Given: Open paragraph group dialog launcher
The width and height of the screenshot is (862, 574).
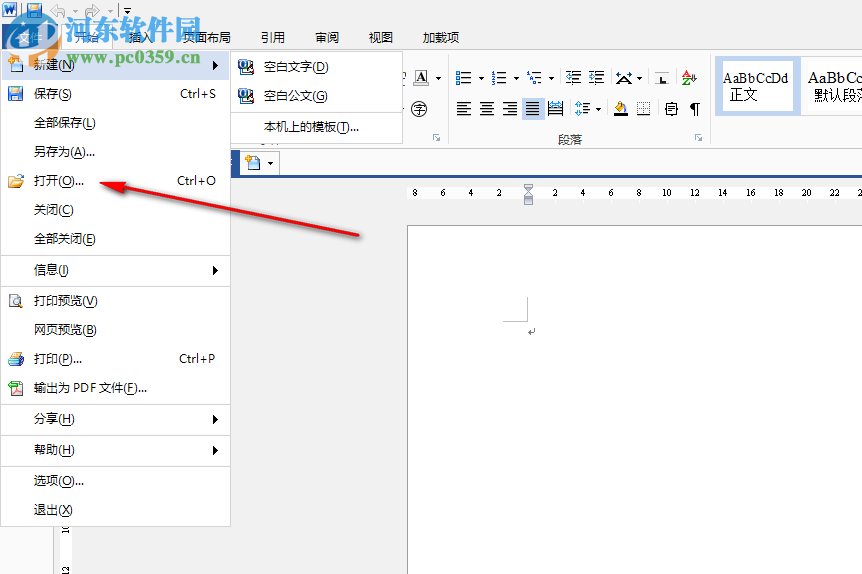Looking at the screenshot, I should [x=698, y=137].
